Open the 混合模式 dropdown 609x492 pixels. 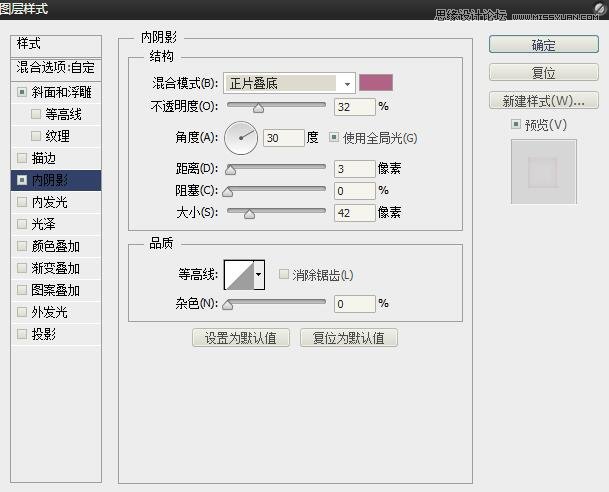click(289, 83)
